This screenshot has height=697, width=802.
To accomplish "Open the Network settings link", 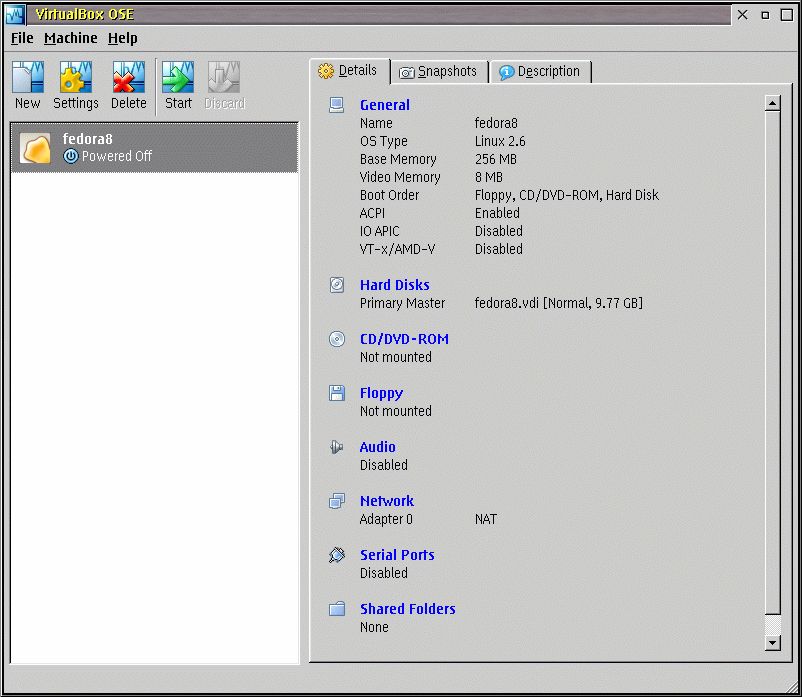I will [387, 501].
